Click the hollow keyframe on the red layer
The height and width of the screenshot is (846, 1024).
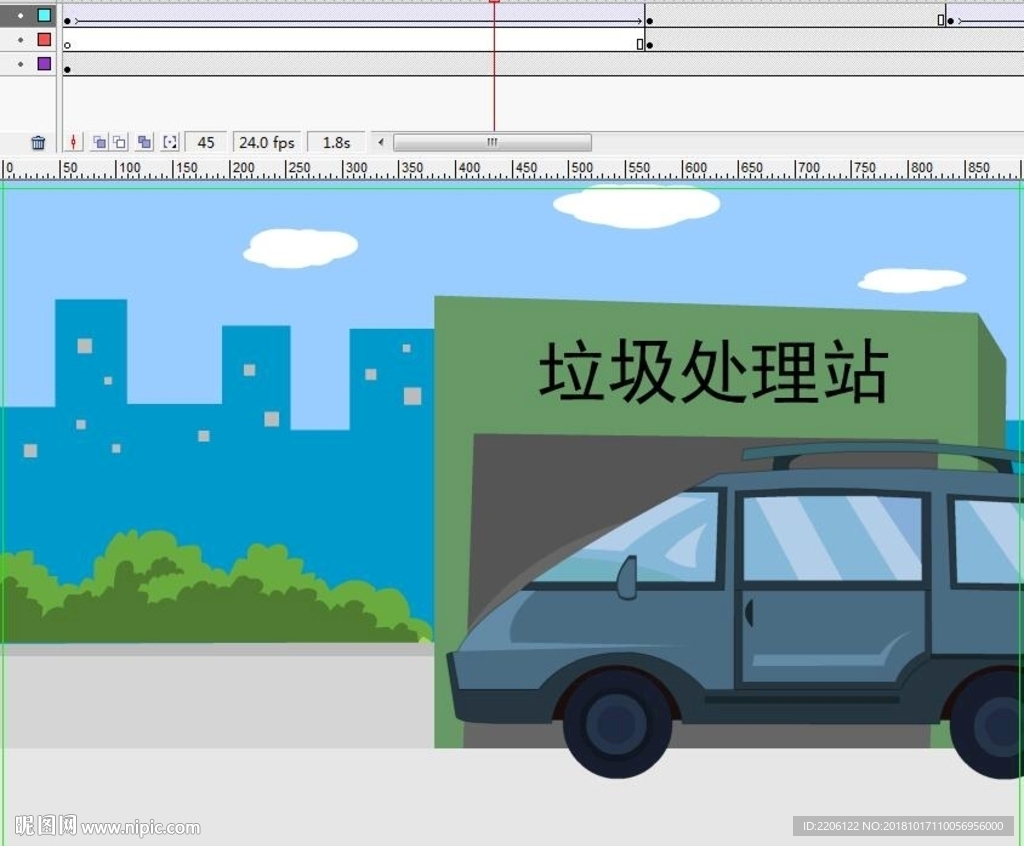[67, 44]
